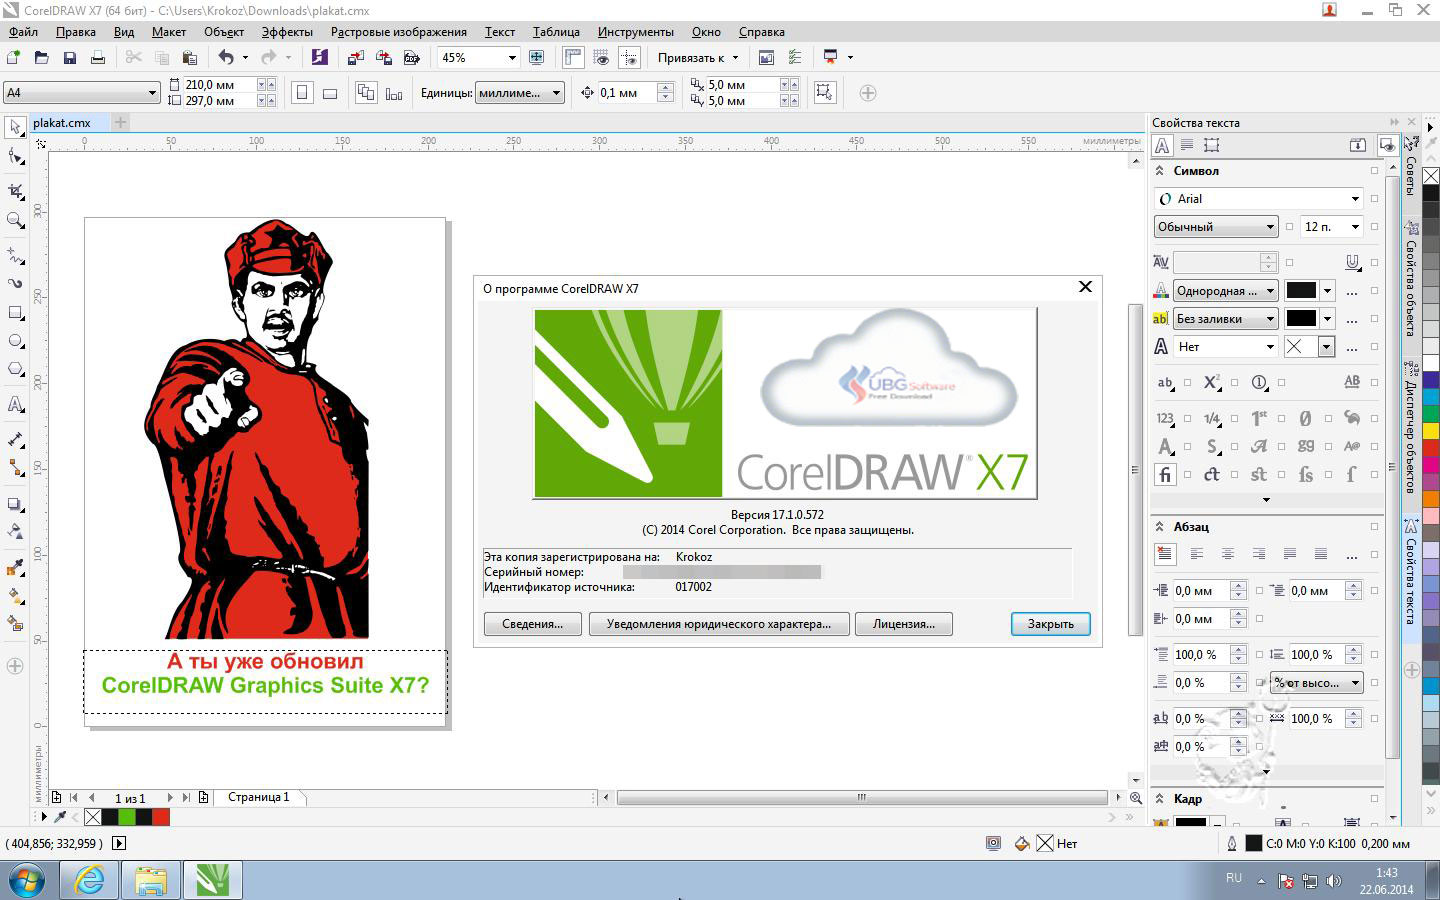Open the Макет menu

[x=169, y=32]
